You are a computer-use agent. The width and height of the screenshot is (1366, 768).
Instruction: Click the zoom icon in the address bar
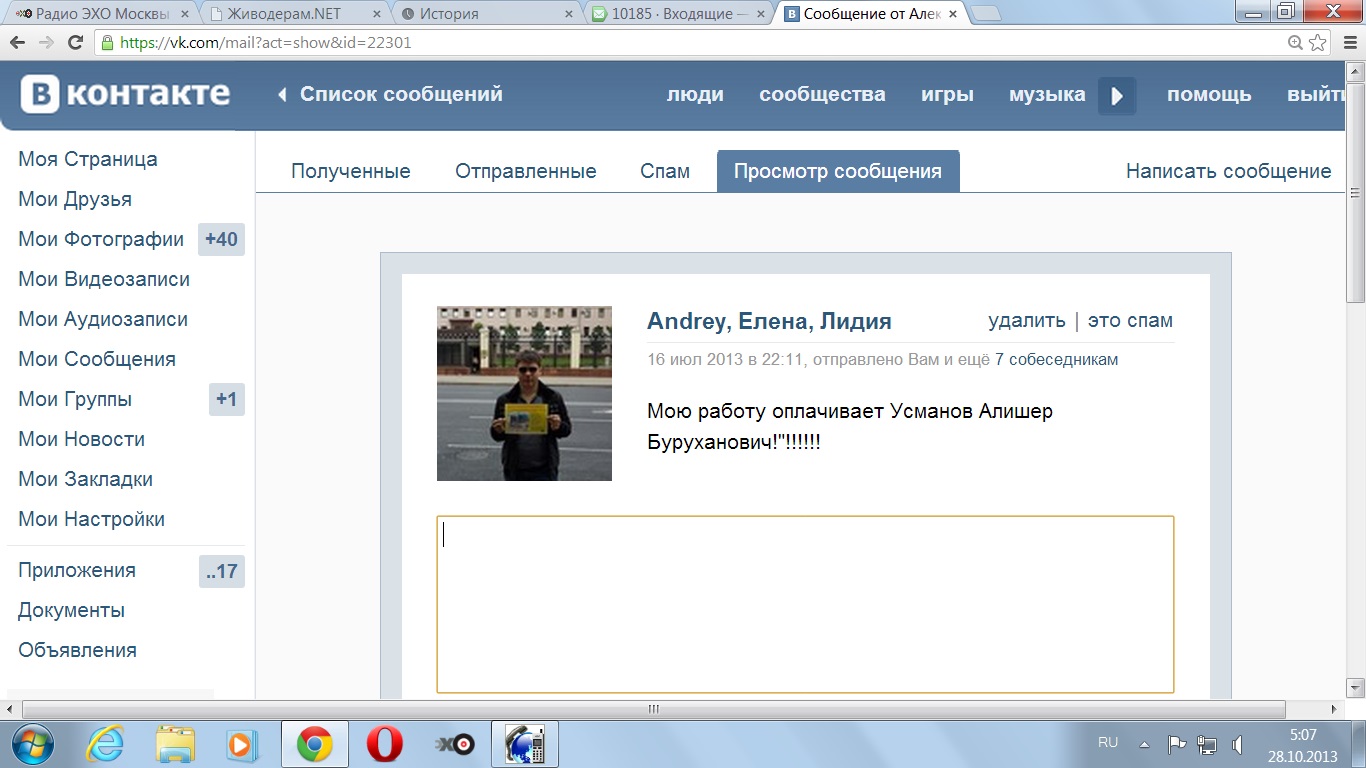[1295, 43]
